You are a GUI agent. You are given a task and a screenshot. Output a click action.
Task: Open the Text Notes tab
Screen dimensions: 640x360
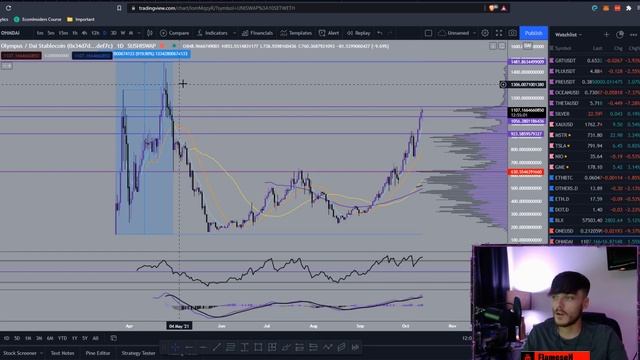62,353
